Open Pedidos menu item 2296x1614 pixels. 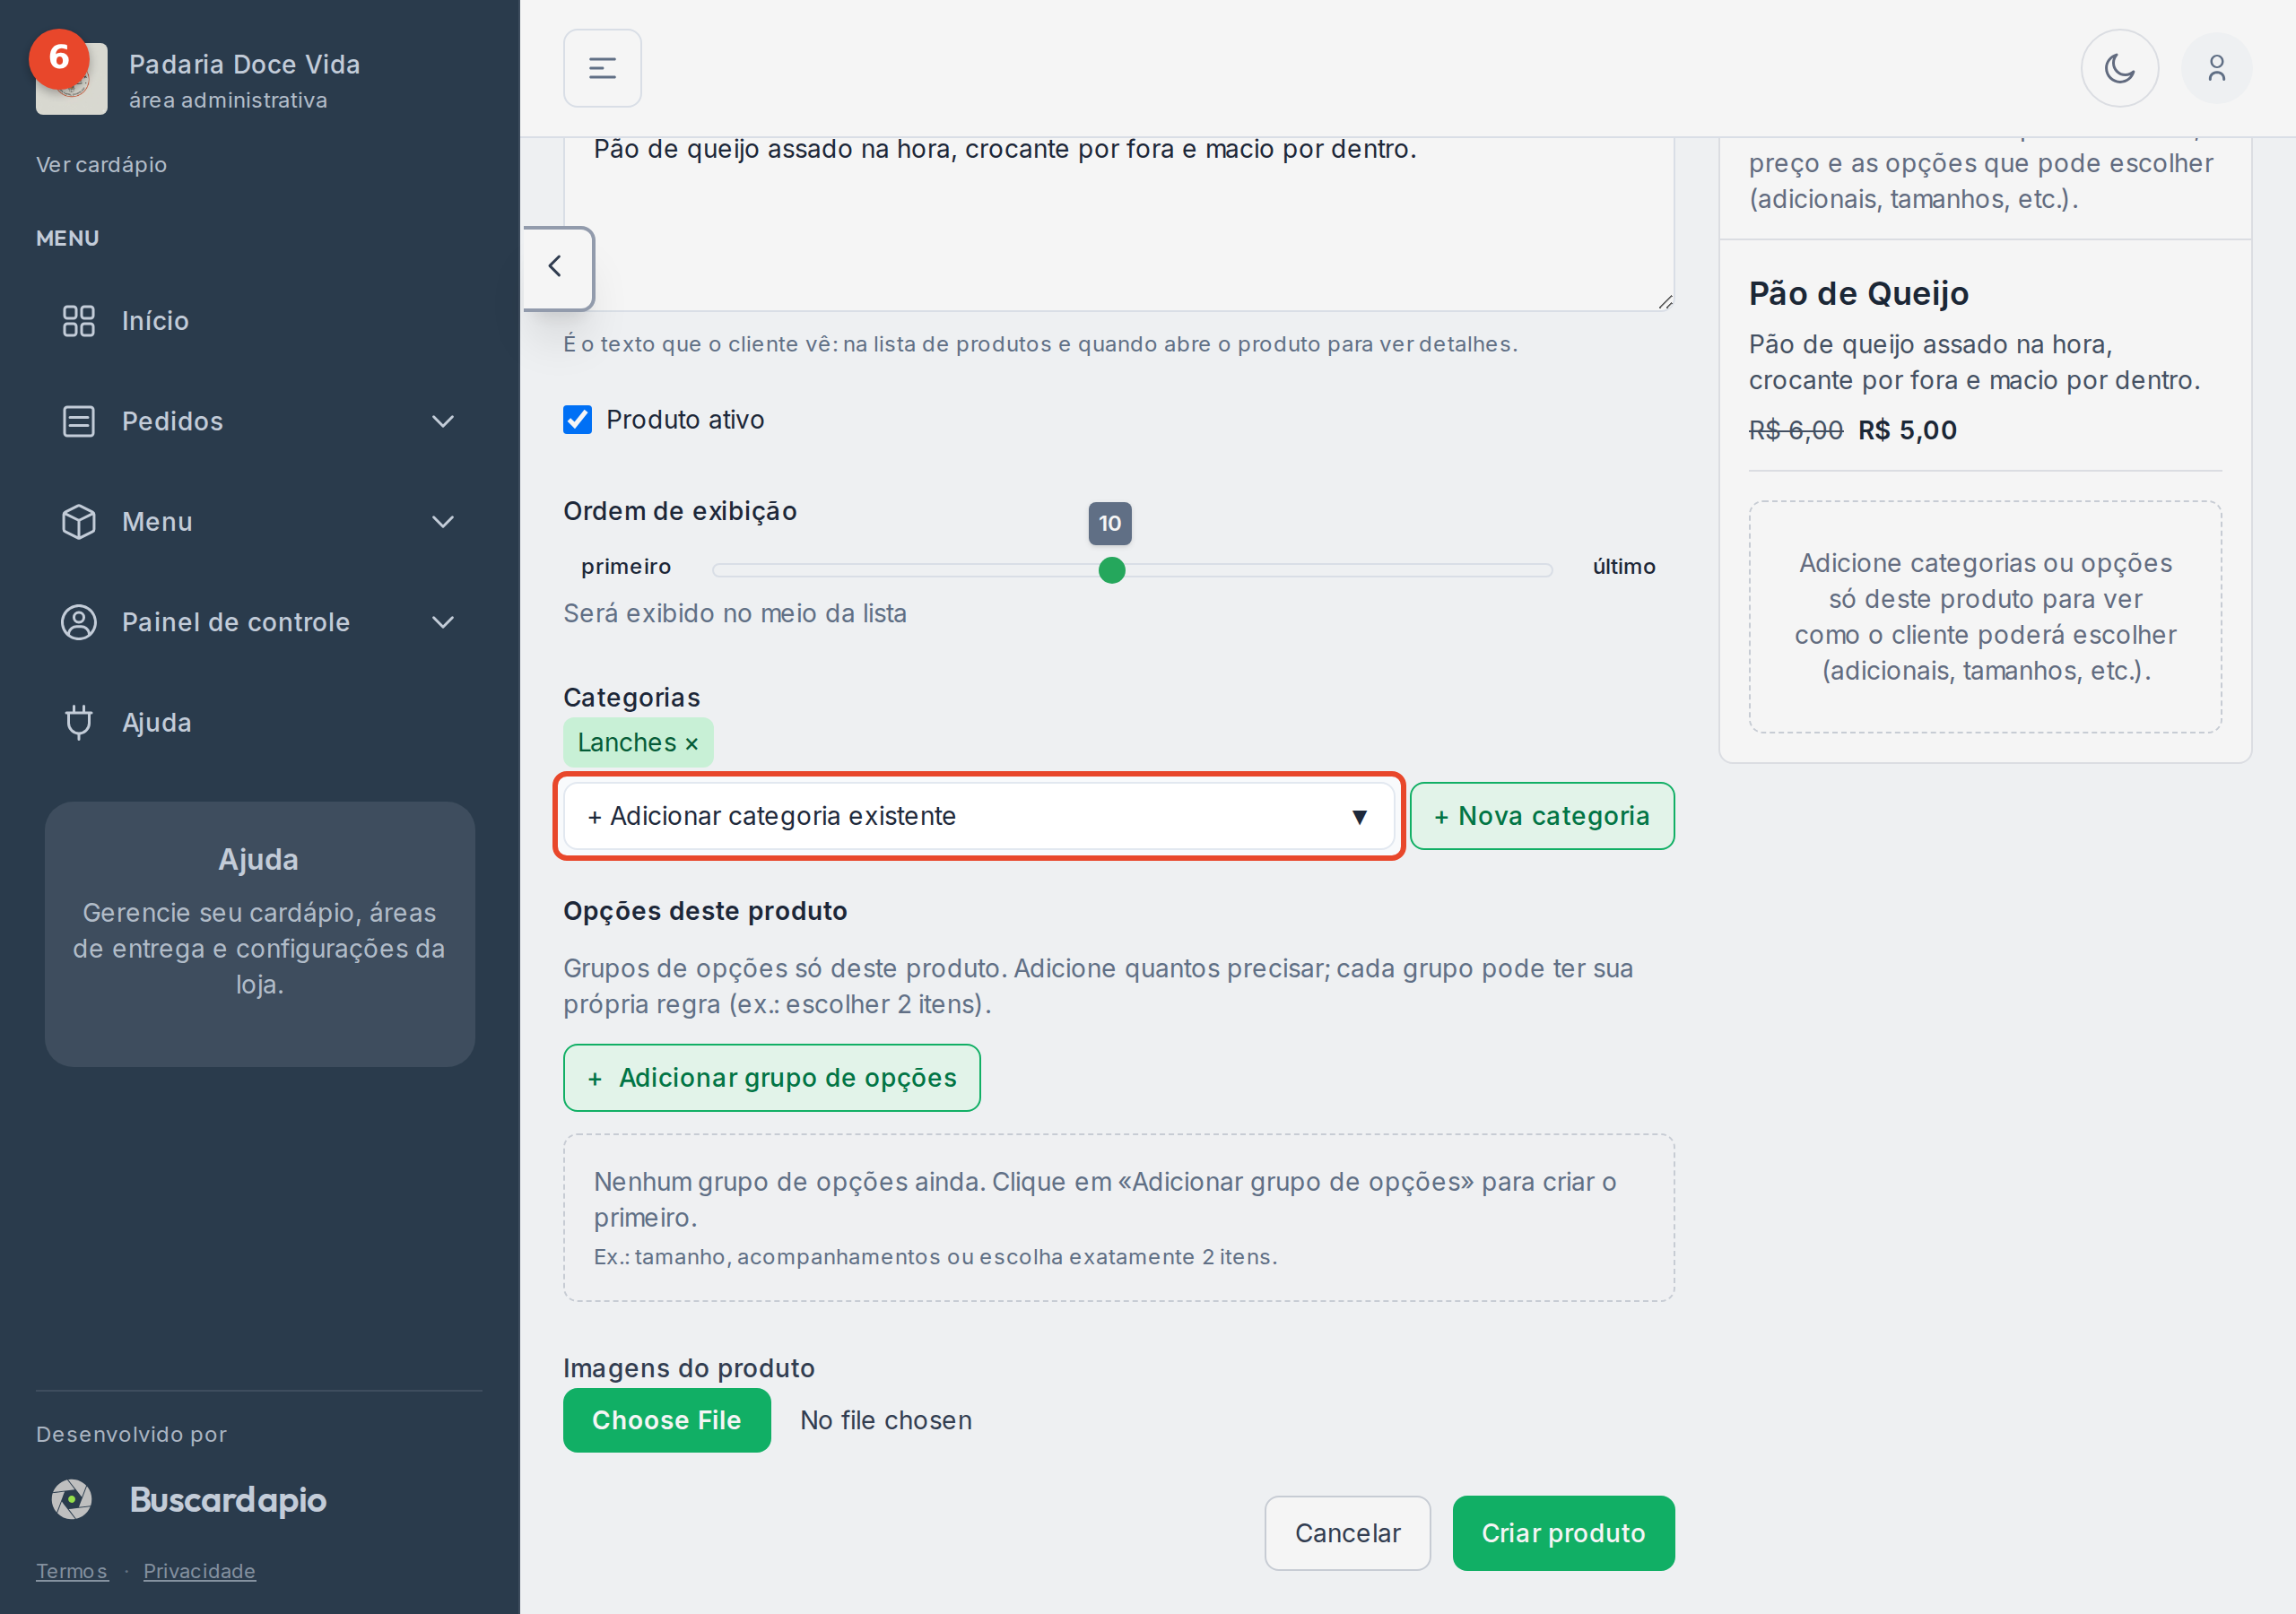259,421
